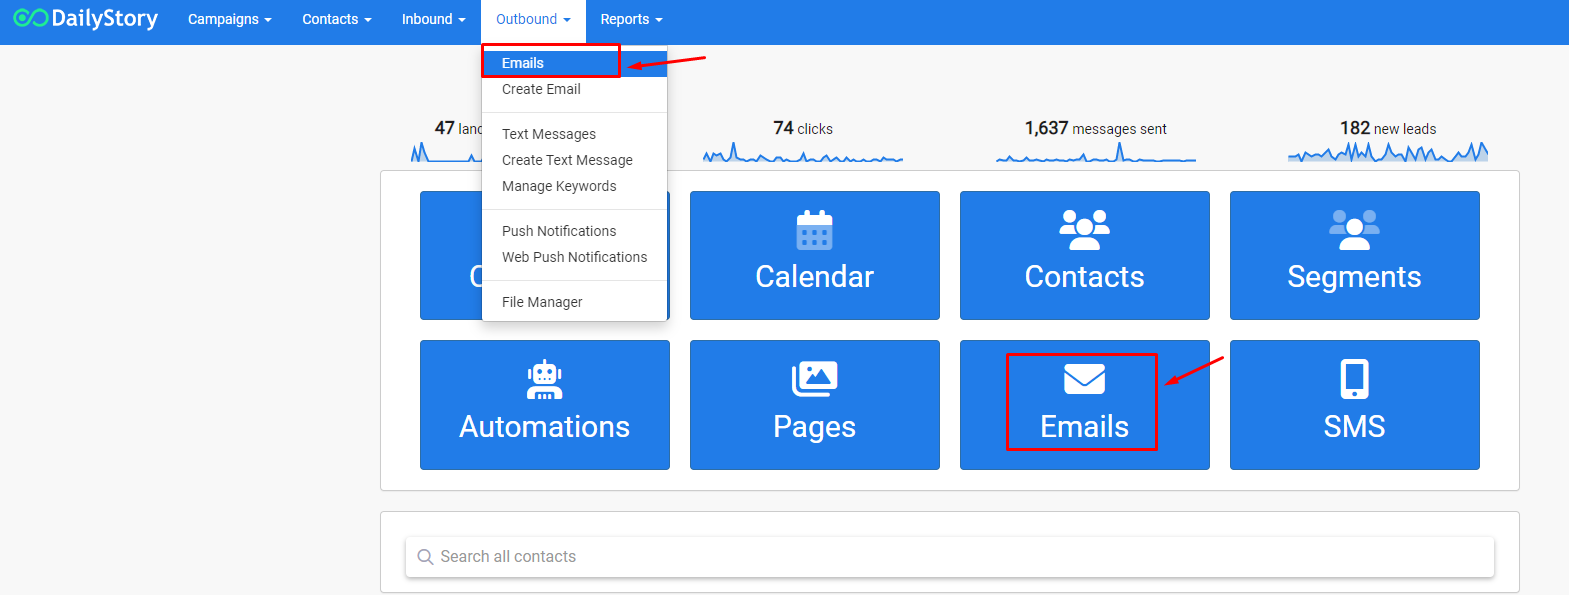Click the Emails envelope icon
Image resolution: width=1569 pixels, height=595 pixels.
[x=1084, y=379]
